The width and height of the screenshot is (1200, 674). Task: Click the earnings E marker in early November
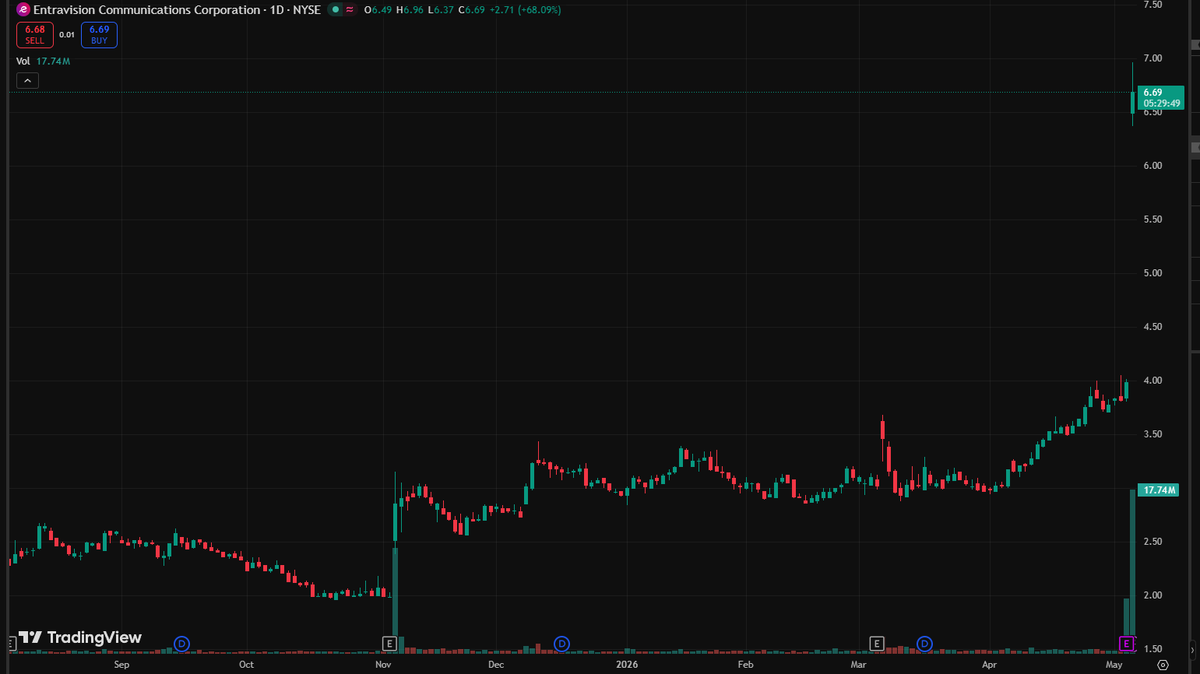[391, 642]
